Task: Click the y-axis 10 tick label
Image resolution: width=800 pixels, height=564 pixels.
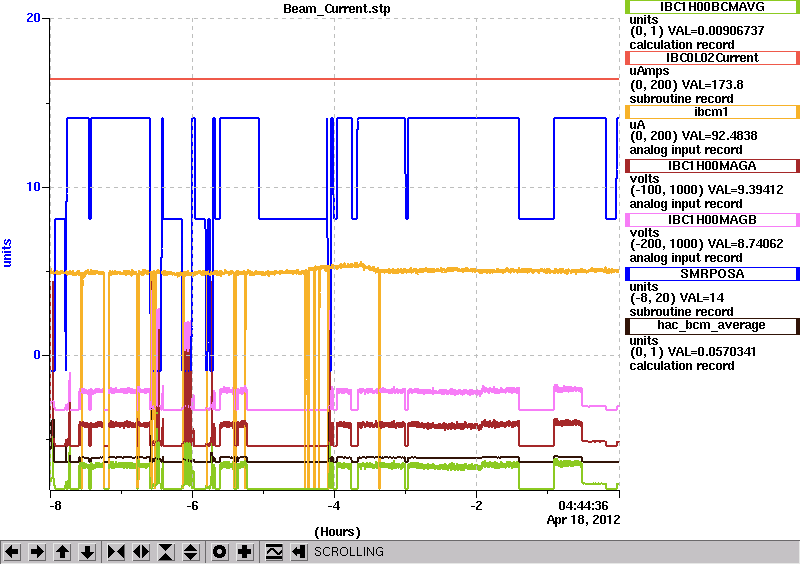Action: point(34,187)
